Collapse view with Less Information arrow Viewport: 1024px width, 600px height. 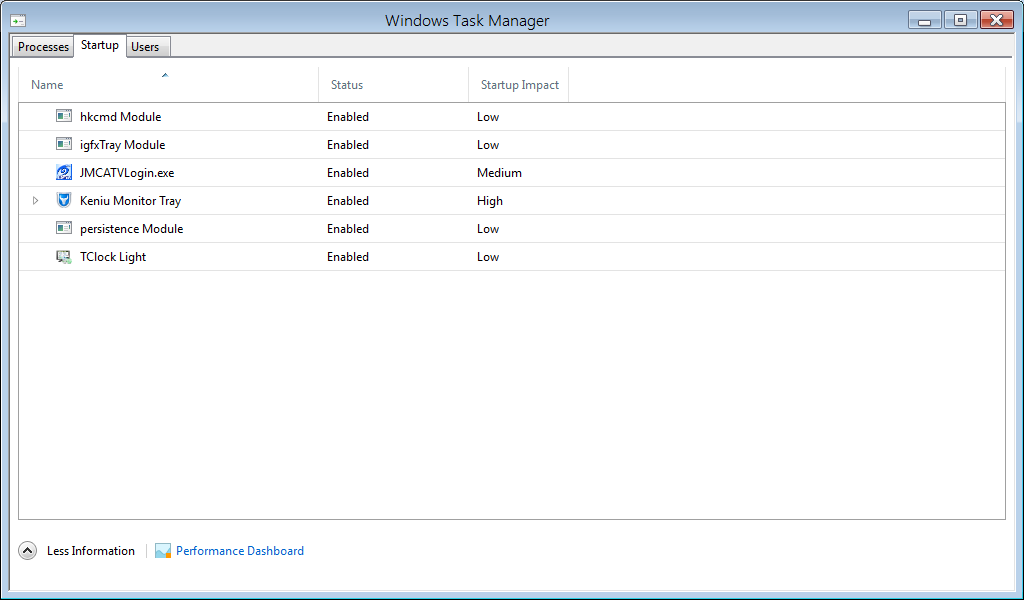(27, 551)
